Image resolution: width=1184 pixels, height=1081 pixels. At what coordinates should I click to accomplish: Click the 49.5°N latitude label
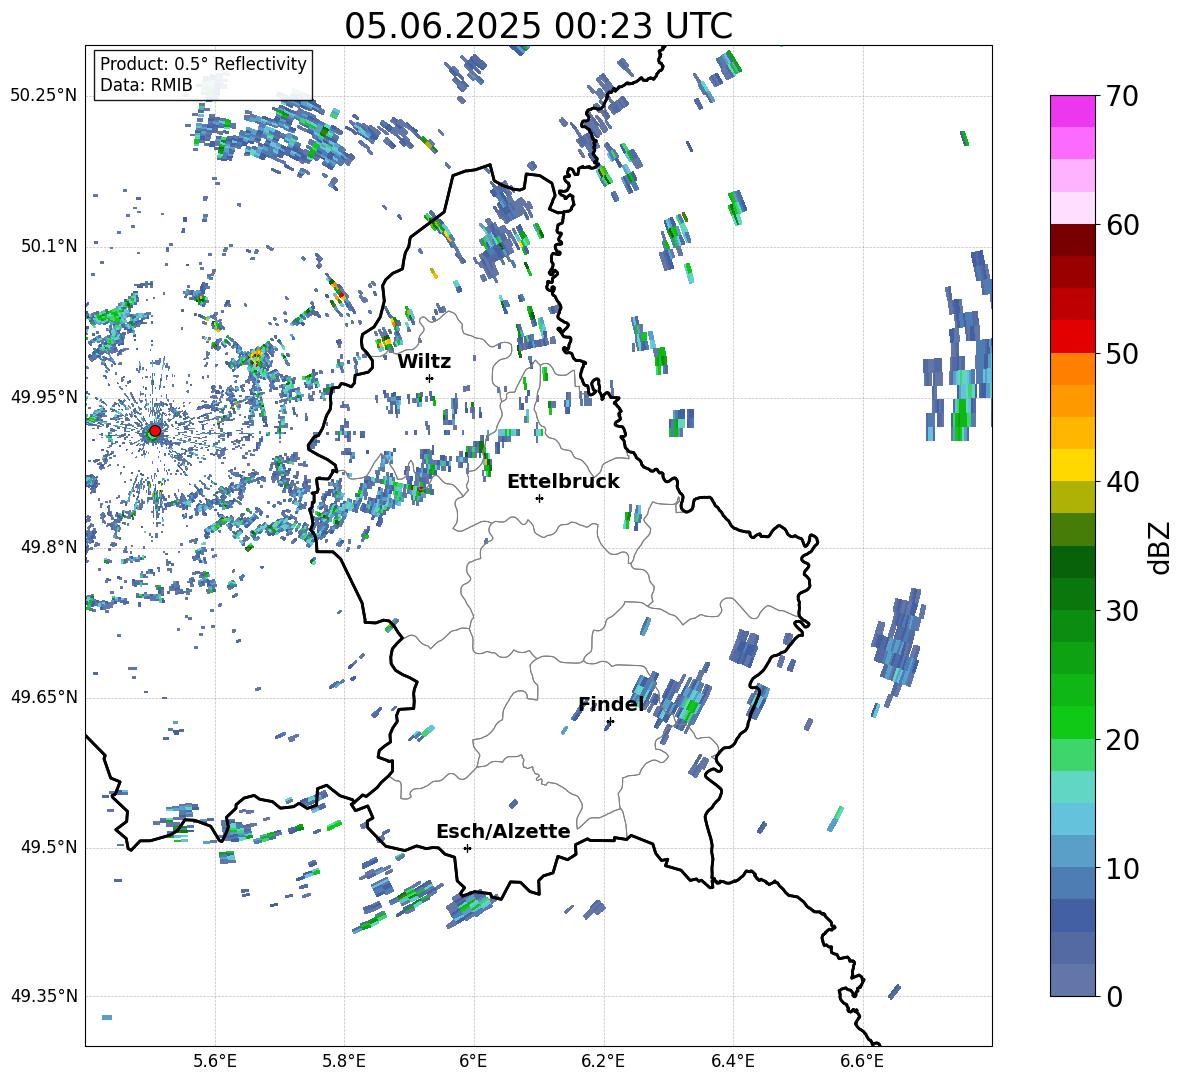[x=48, y=847]
